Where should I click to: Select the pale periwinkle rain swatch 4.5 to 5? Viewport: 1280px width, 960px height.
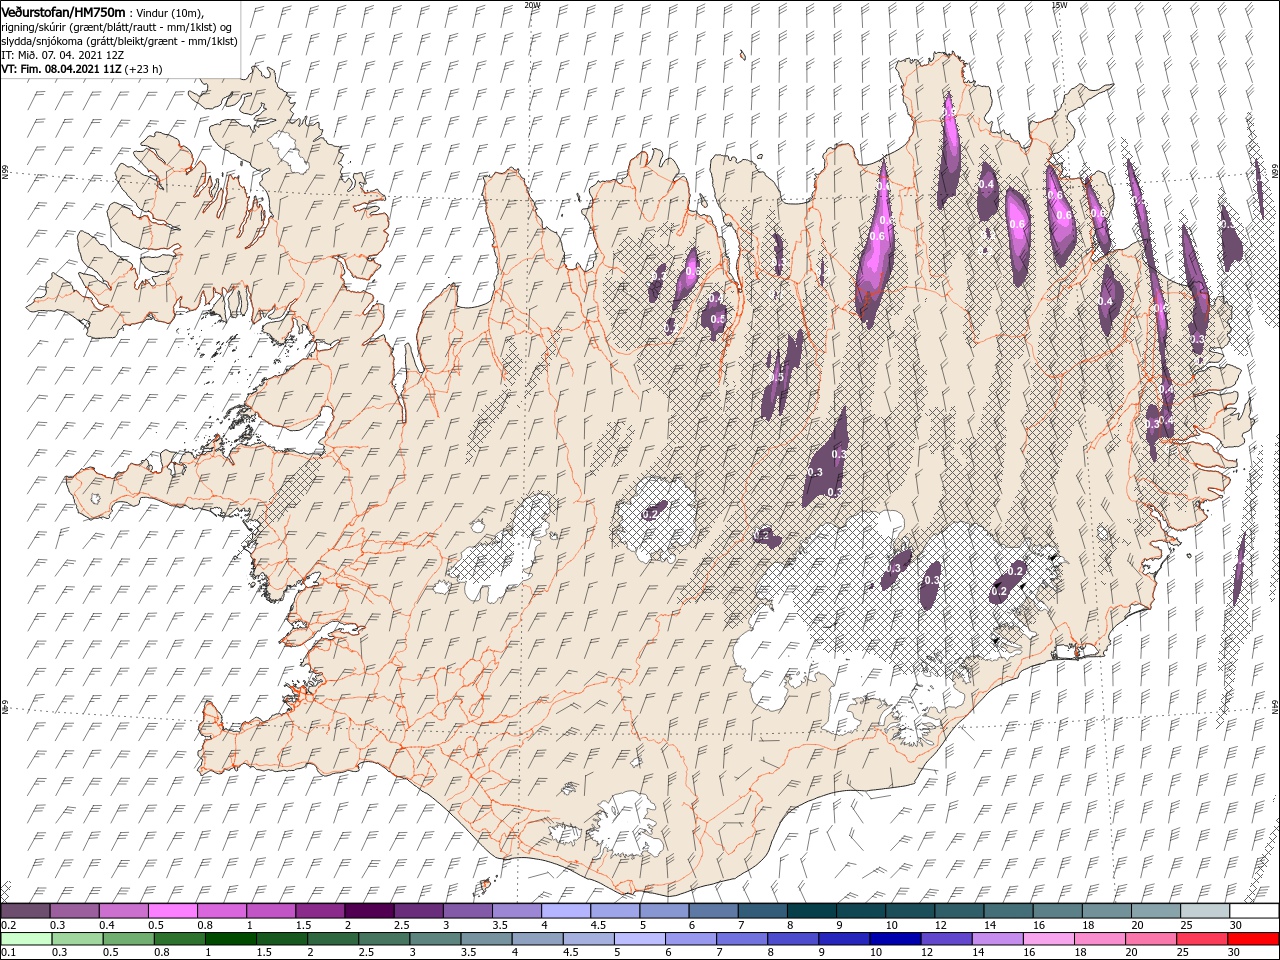pyautogui.click(x=588, y=938)
